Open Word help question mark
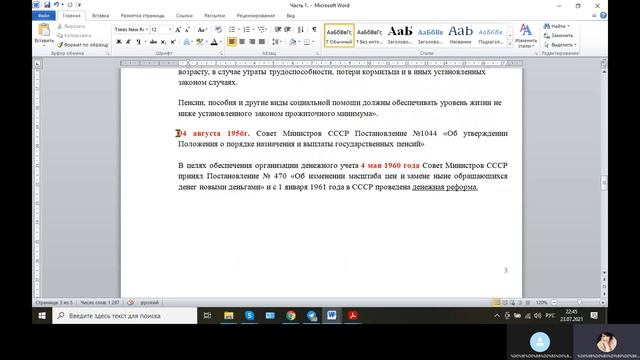 click(603, 16)
